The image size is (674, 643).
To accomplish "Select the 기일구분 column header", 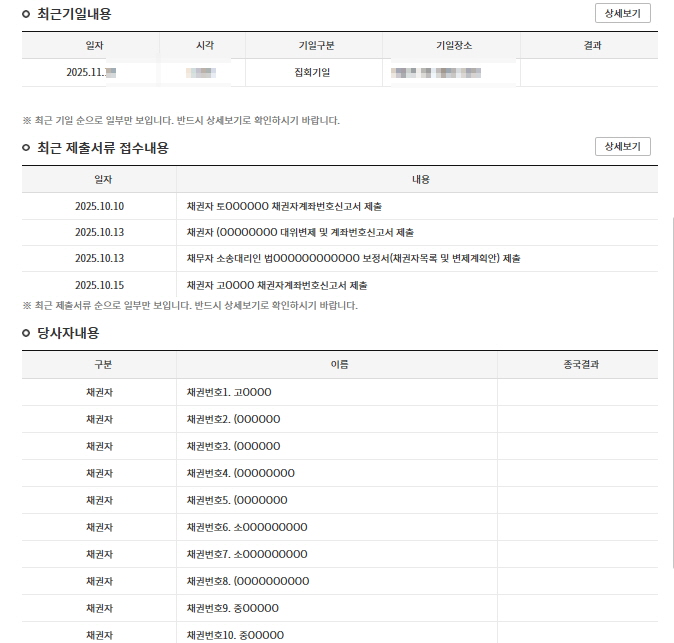I will pyautogui.click(x=313, y=46).
